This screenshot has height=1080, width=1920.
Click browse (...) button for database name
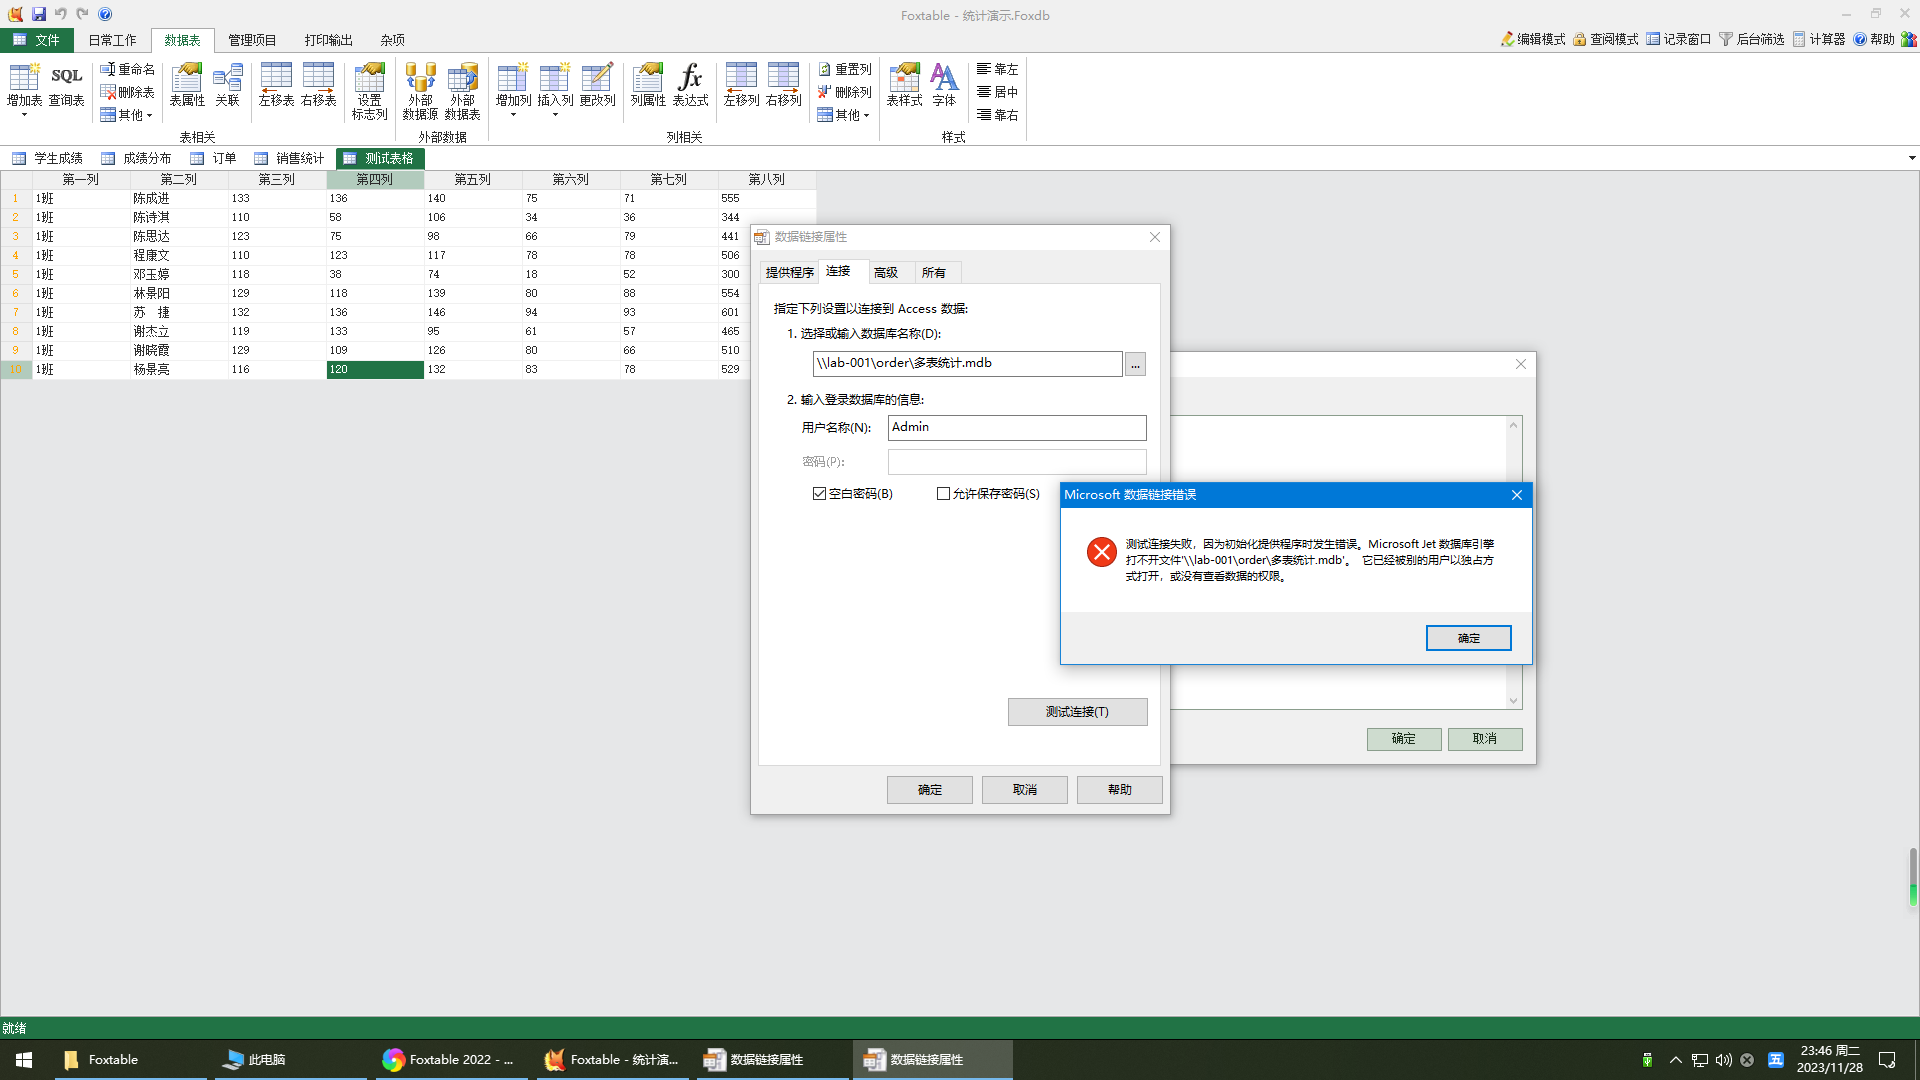tap(1135, 364)
